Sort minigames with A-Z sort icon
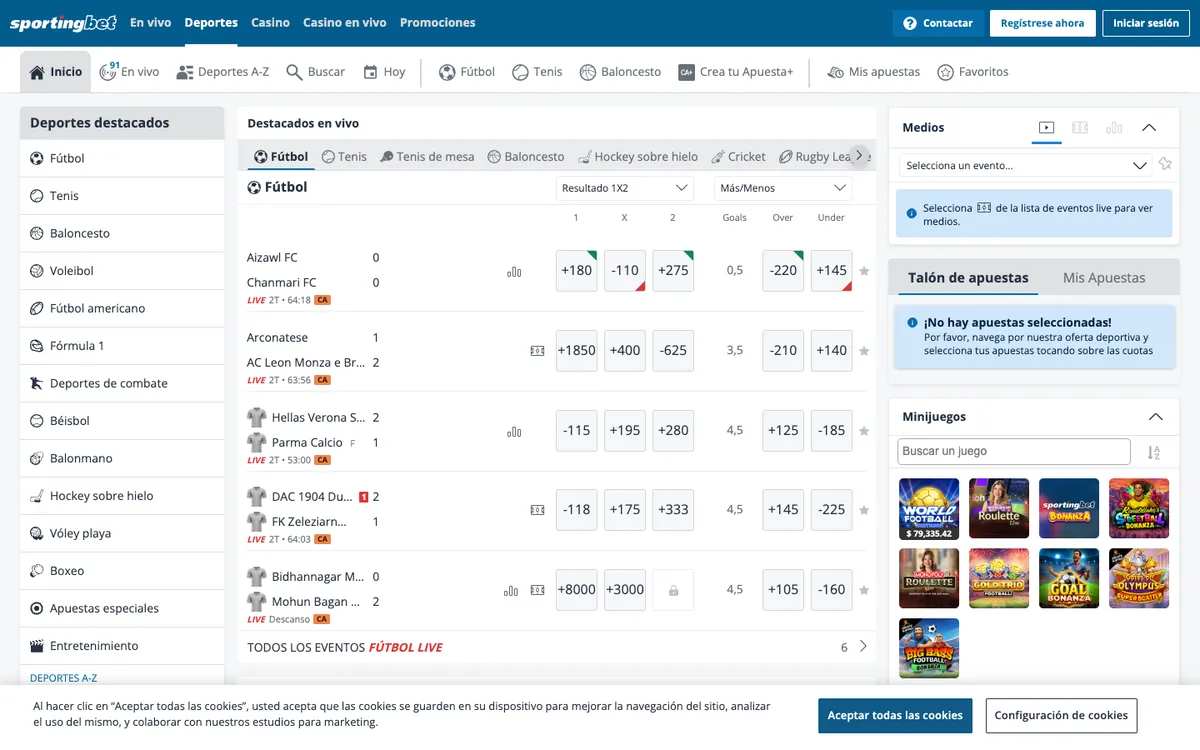This screenshot has height=750, width=1200. pos(1153,452)
